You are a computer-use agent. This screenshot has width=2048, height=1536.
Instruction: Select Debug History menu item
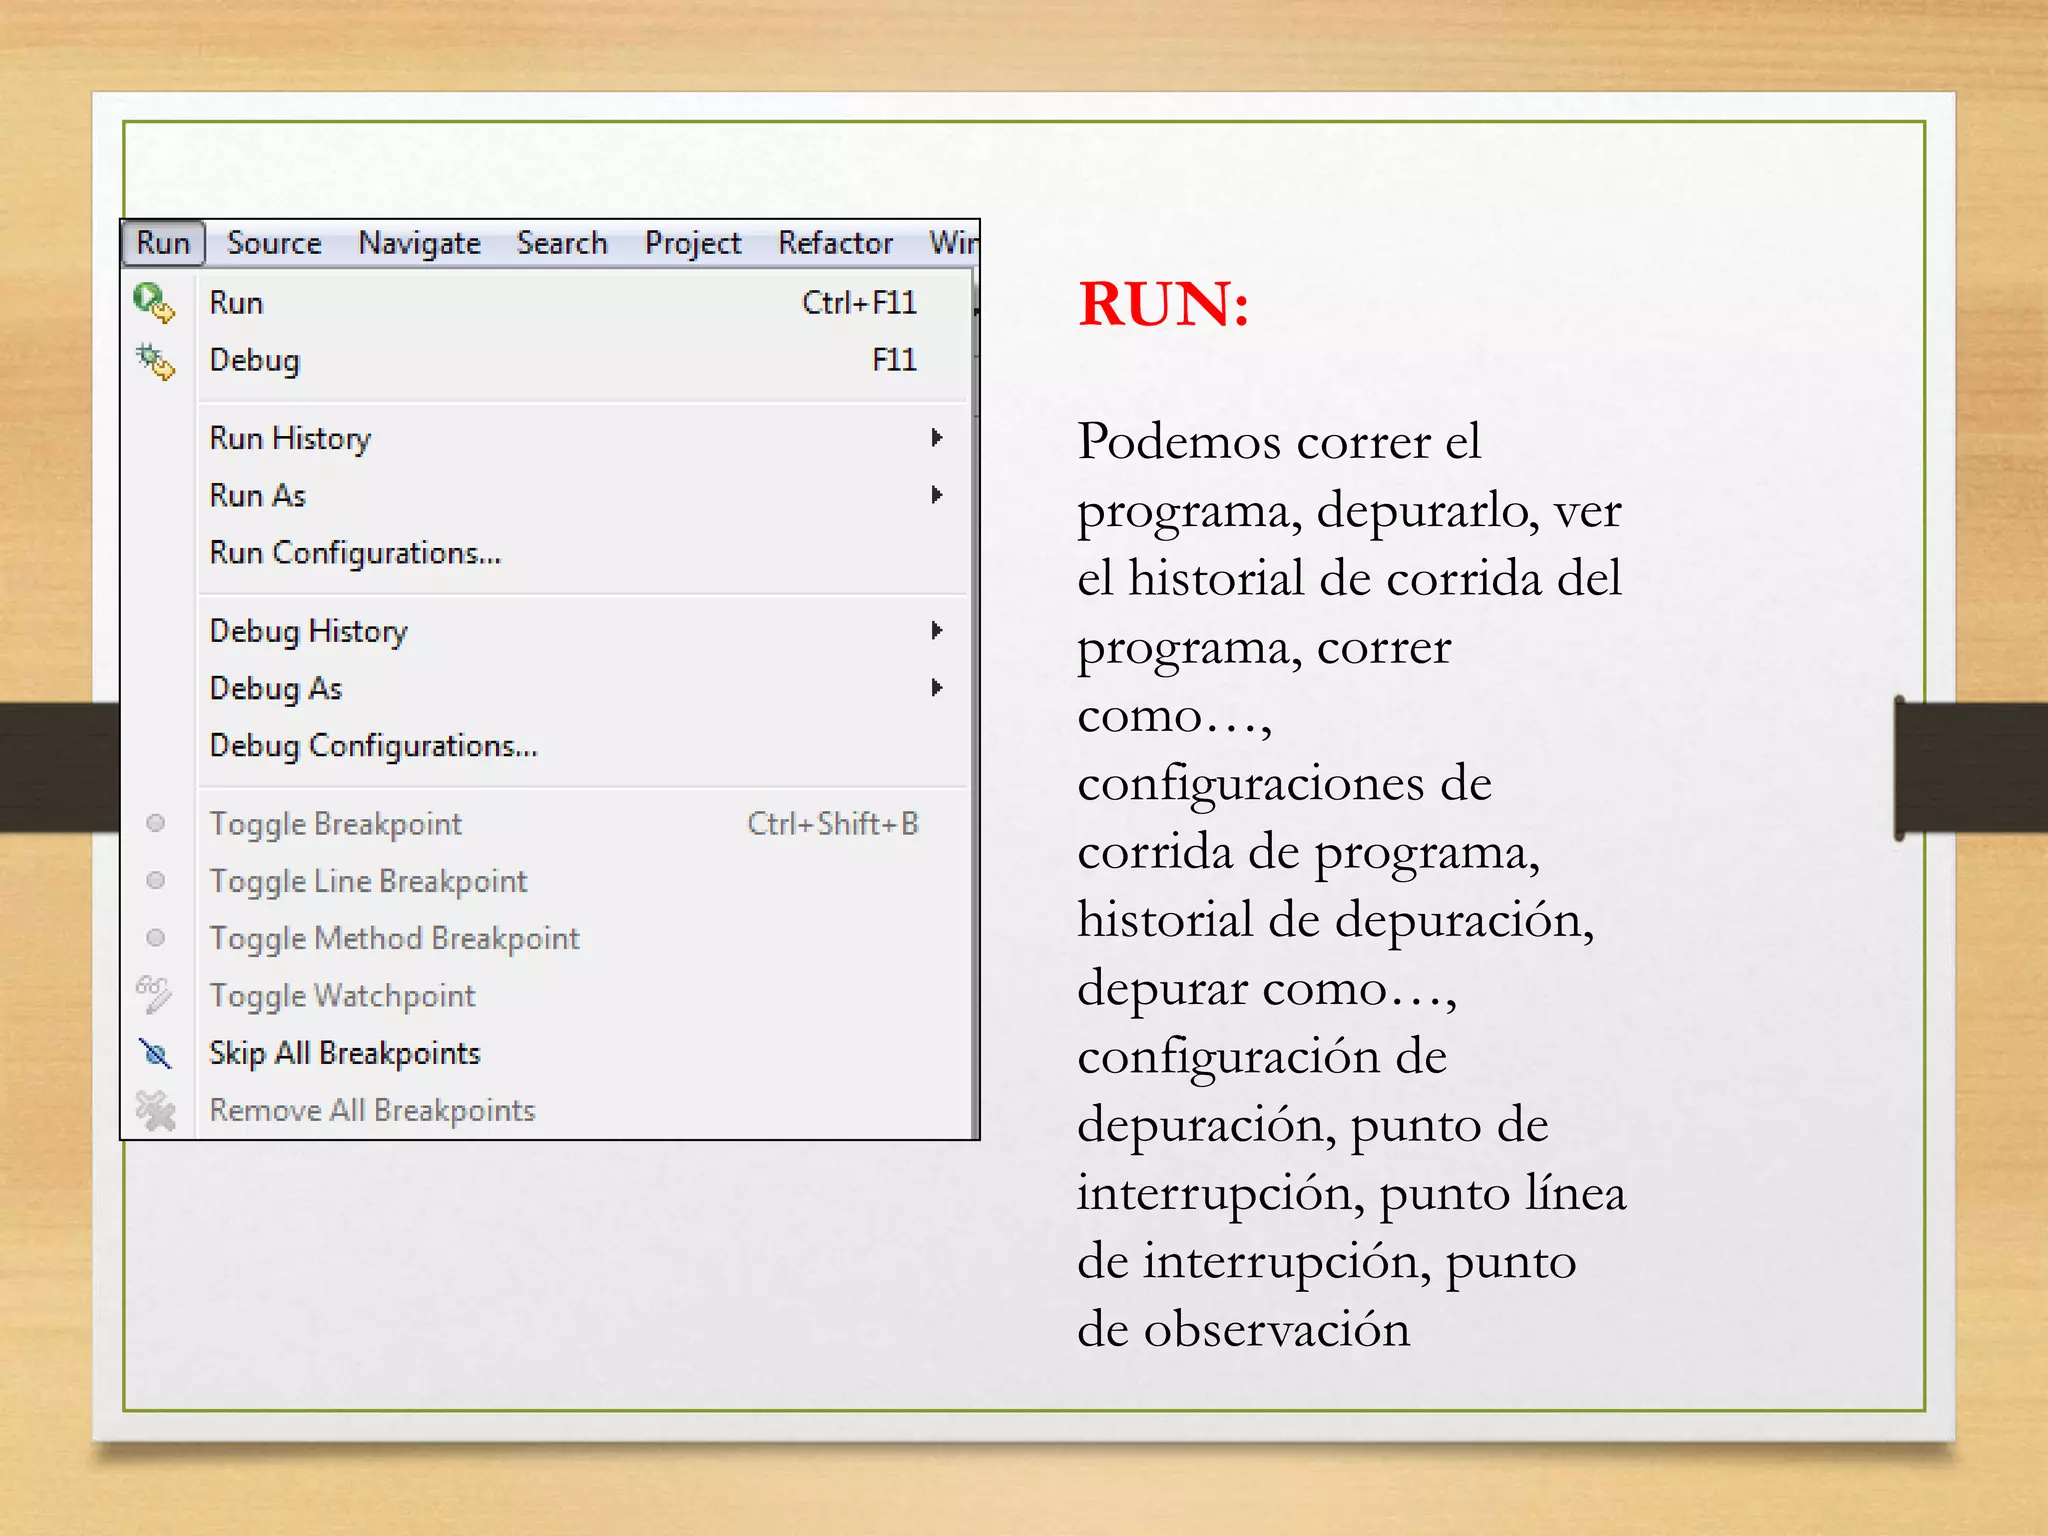pyautogui.click(x=546, y=631)
